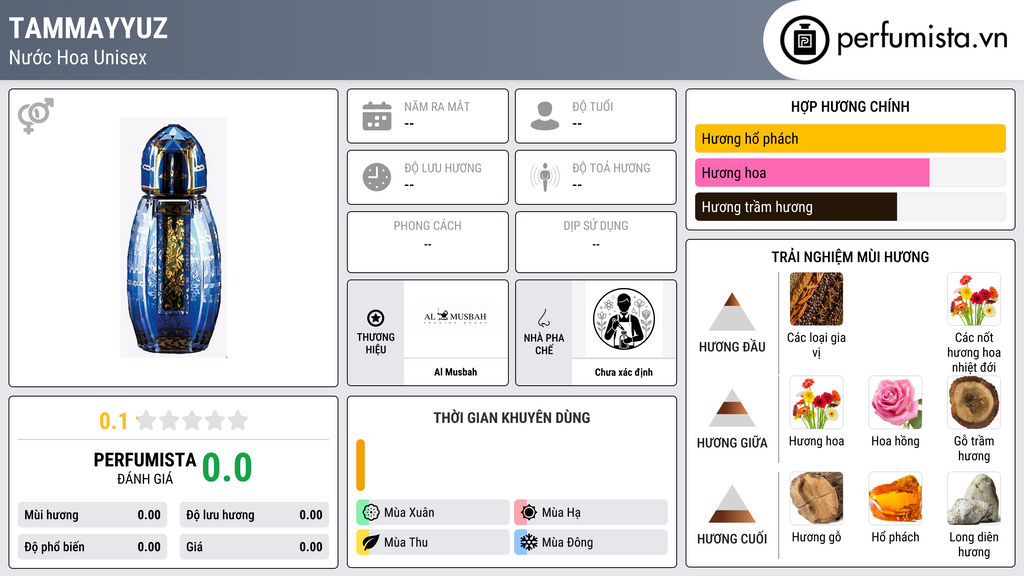Click the star badge Thương Hiệu icon

pos(376,318)
